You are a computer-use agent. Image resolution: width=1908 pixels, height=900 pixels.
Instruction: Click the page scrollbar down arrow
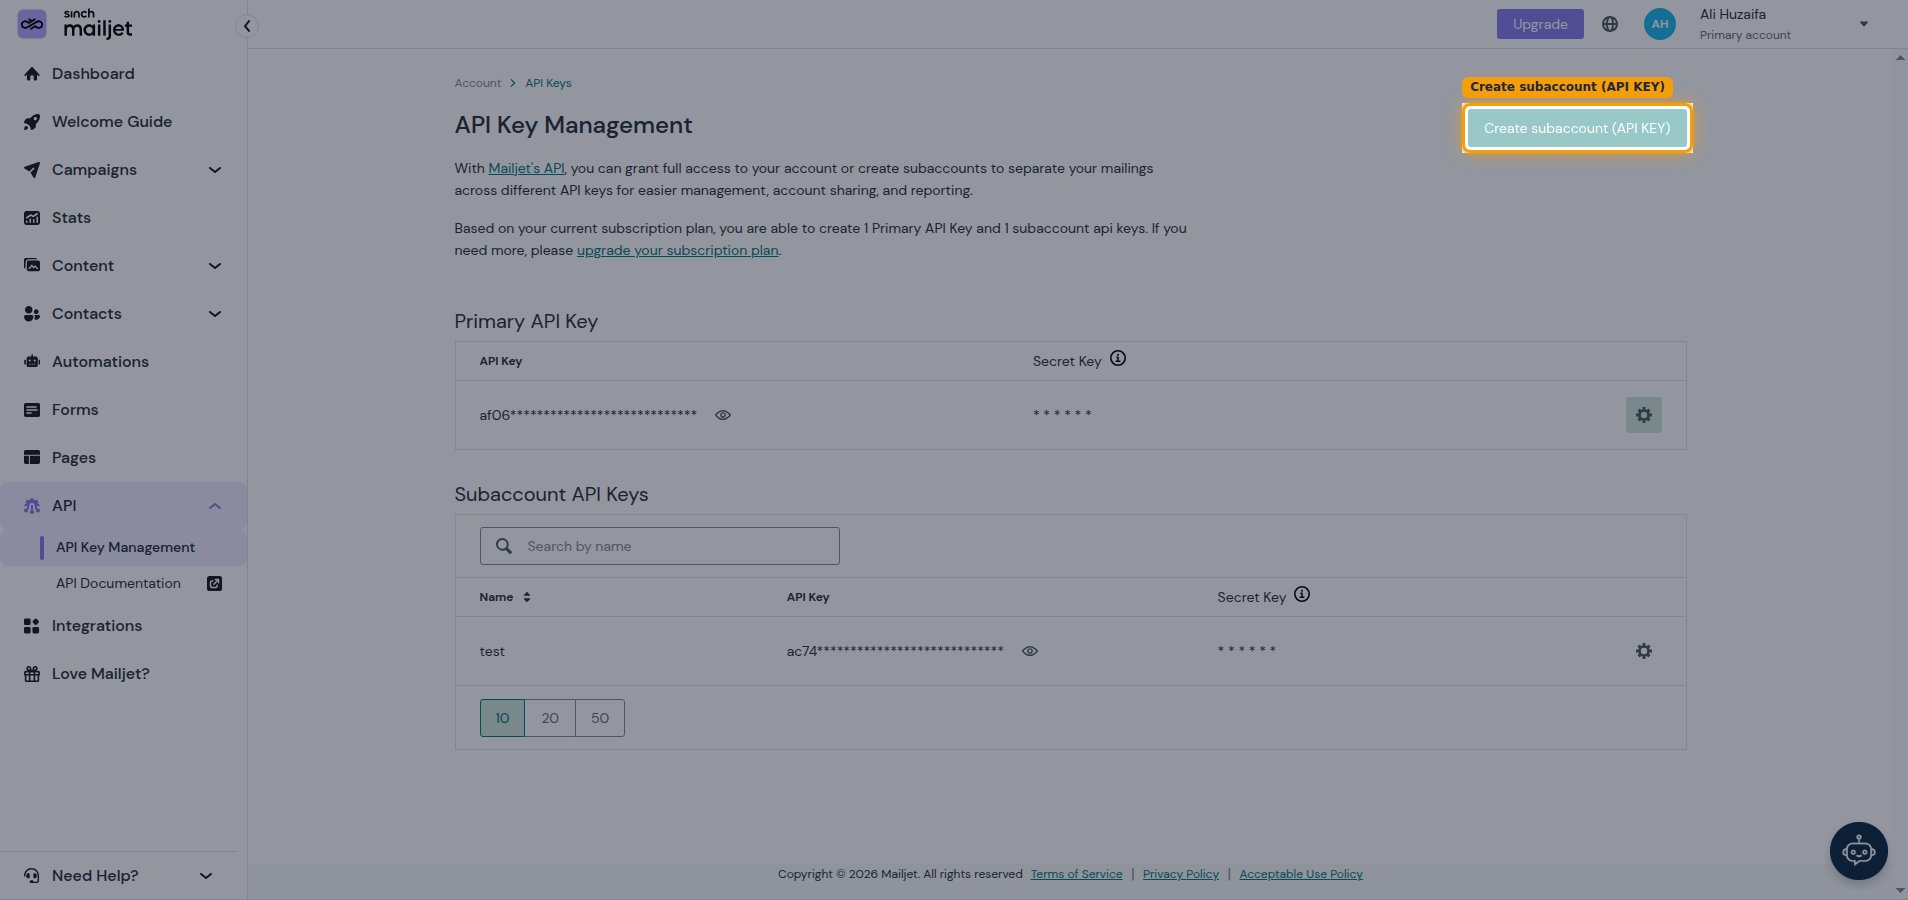(x=1900, y=891)
